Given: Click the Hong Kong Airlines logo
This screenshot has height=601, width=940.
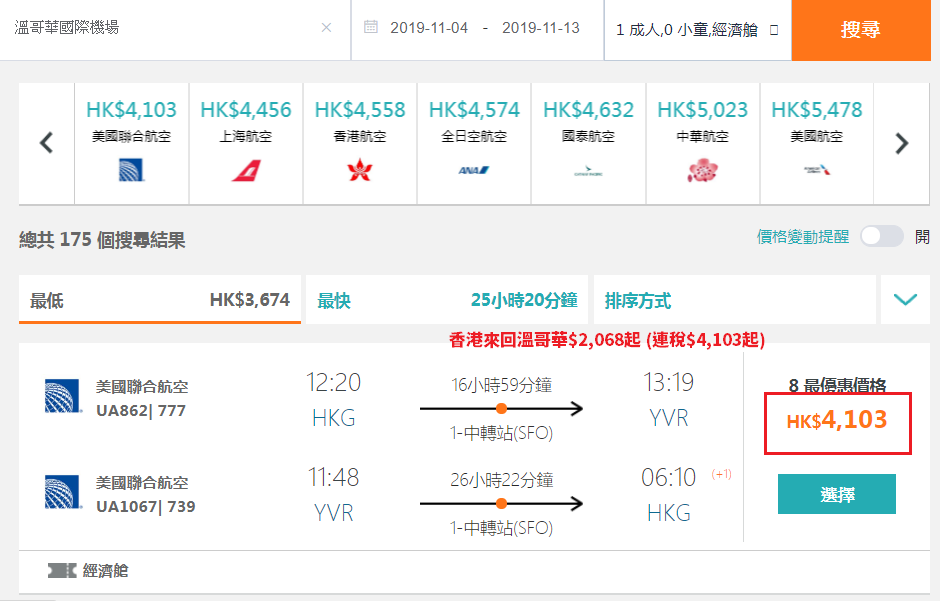Looking at the screenshot, I should coord(360,170).
